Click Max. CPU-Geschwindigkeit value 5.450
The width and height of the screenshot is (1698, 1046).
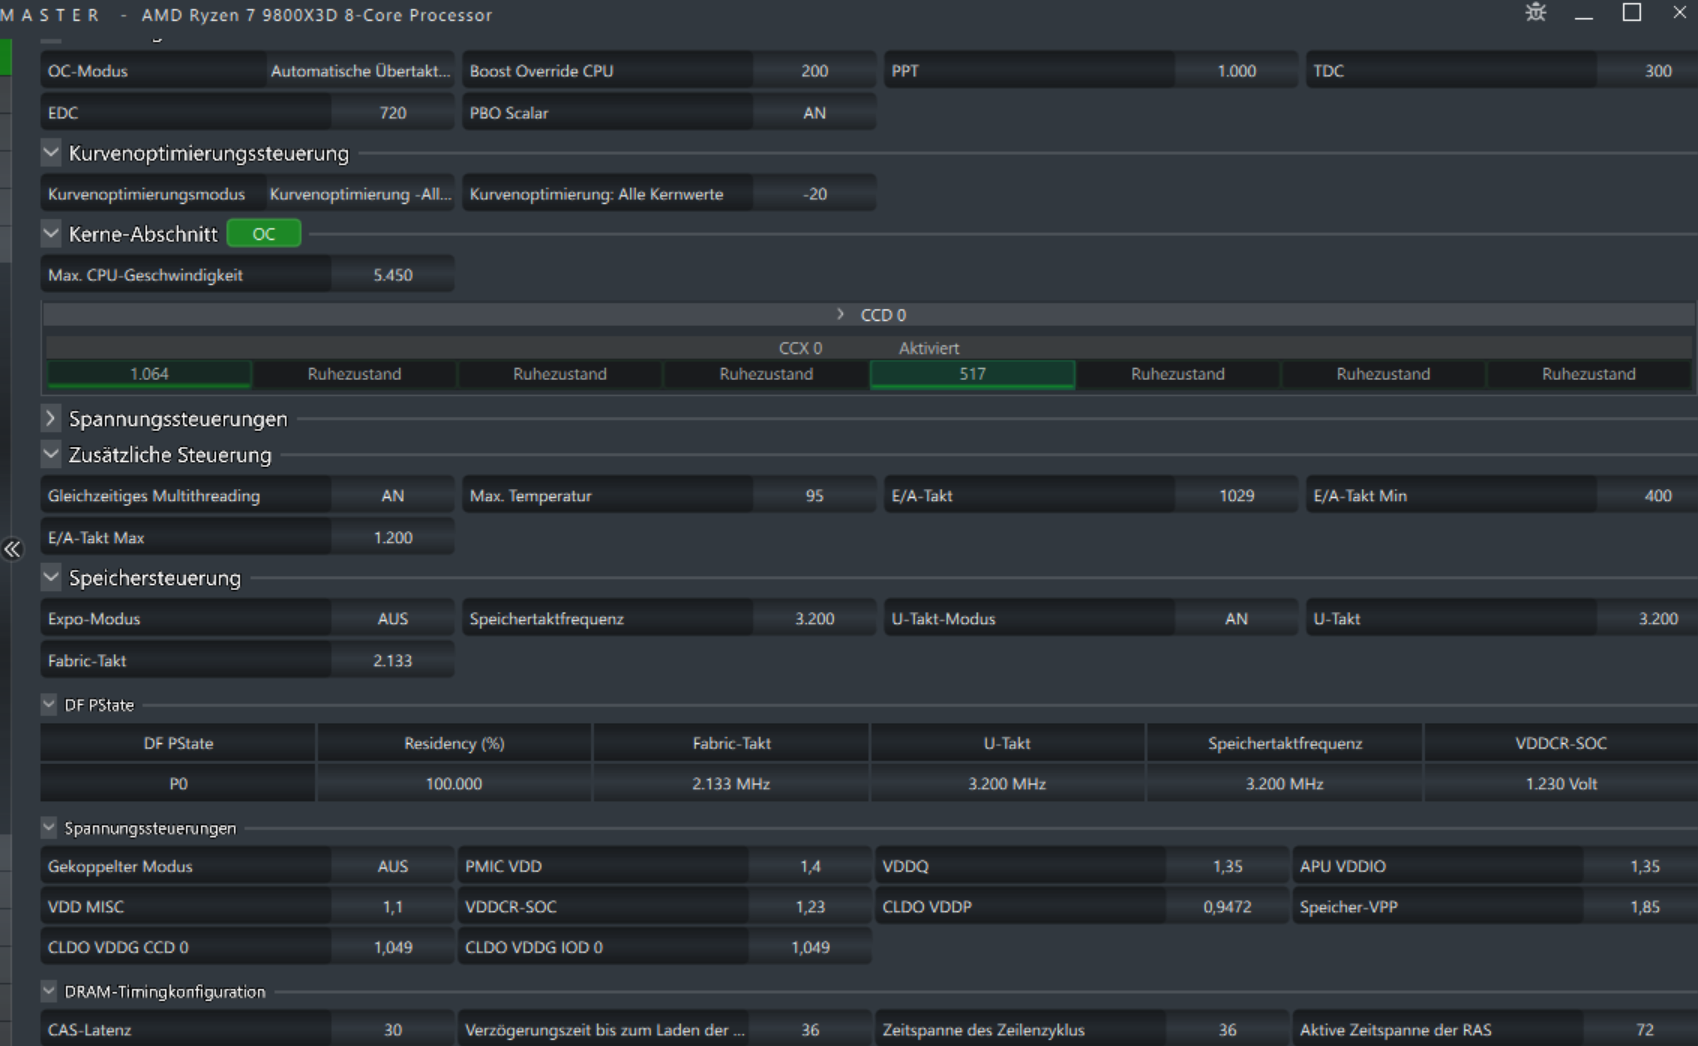tap(392, 275)
